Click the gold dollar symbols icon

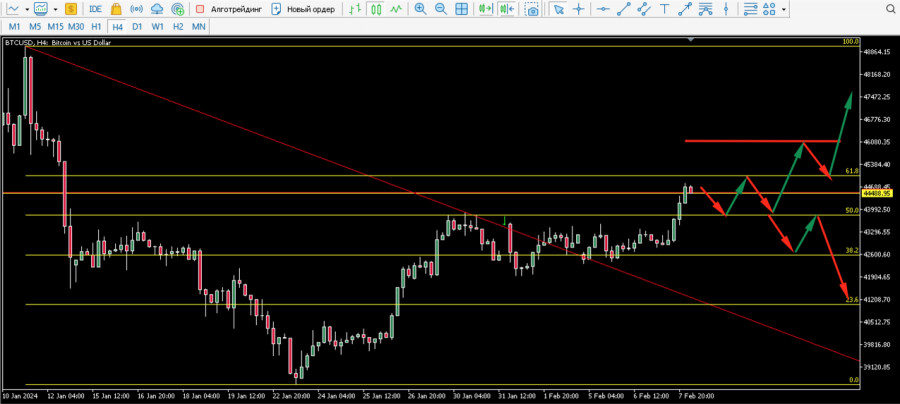pos(71,9)
